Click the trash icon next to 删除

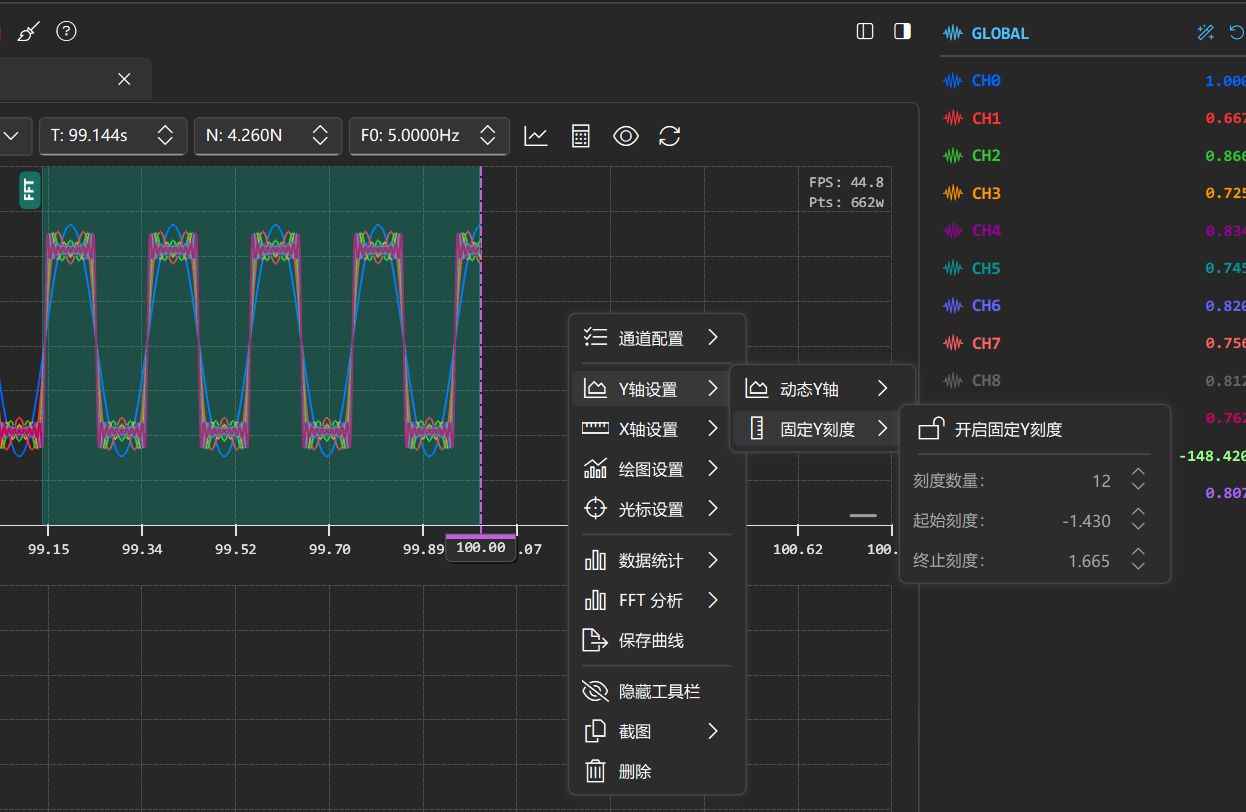595,772
